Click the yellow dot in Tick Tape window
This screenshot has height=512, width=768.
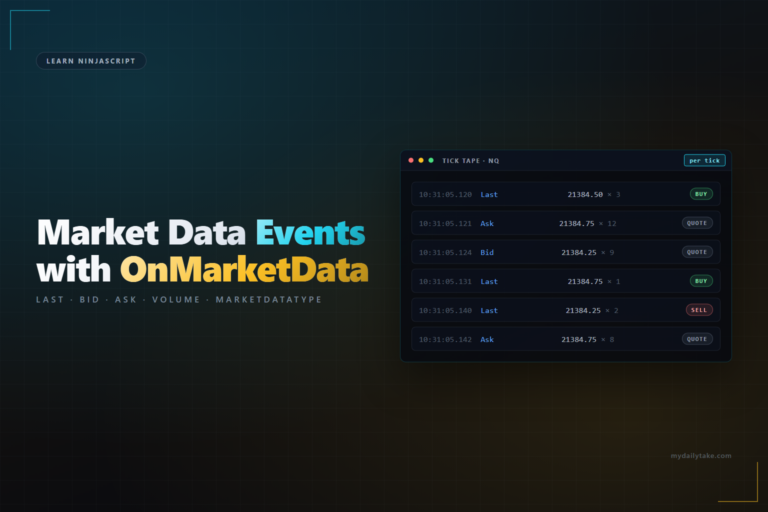[421, 161]
